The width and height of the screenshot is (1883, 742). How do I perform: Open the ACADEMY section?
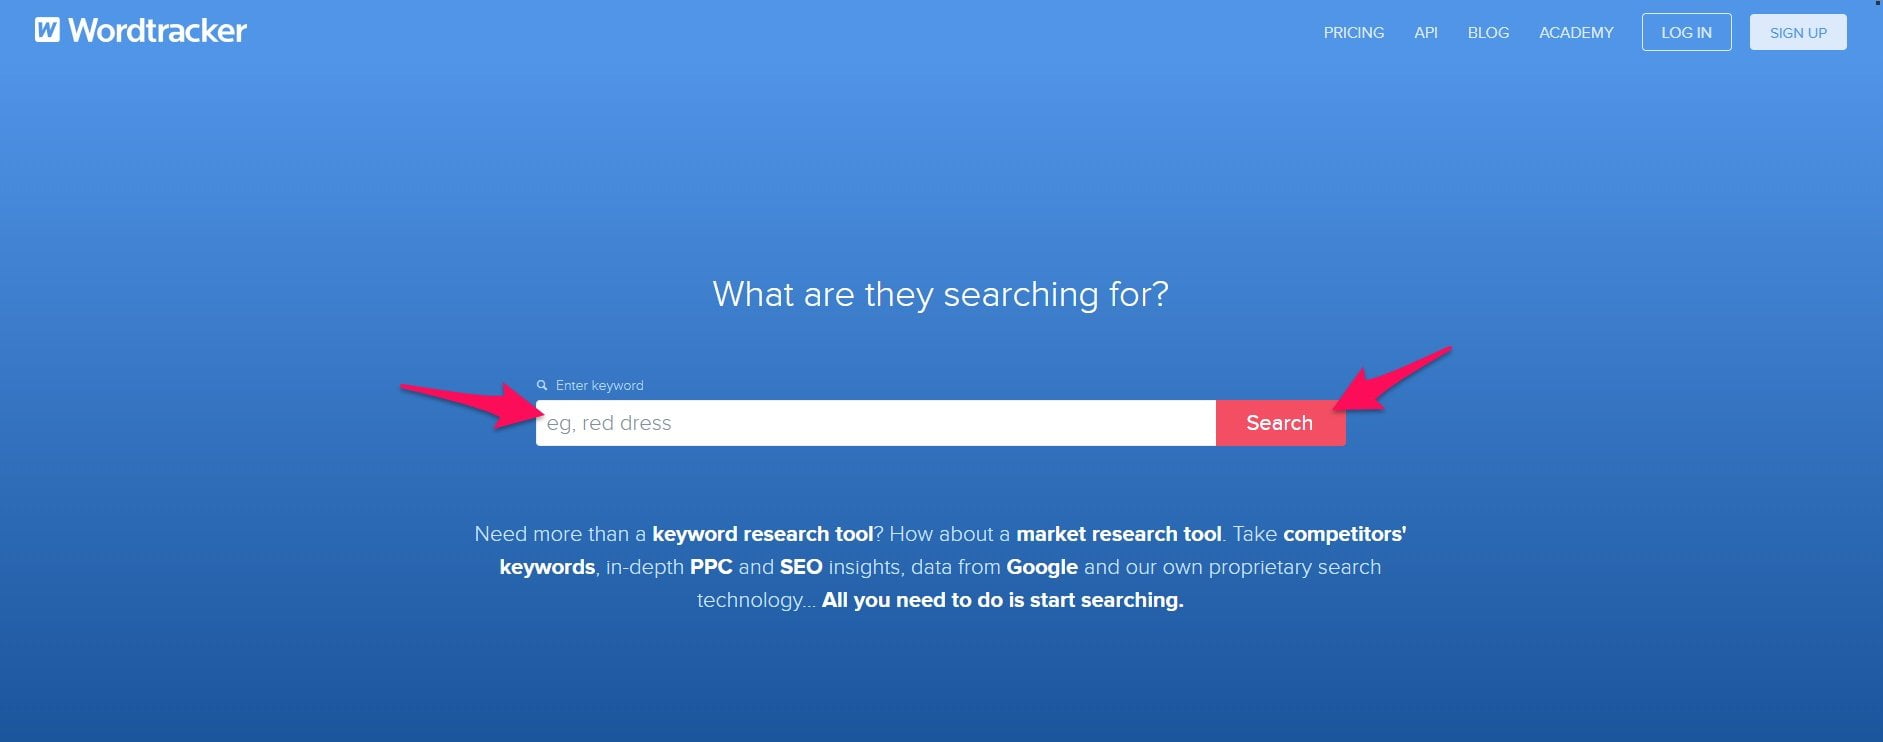point(1576,32)
